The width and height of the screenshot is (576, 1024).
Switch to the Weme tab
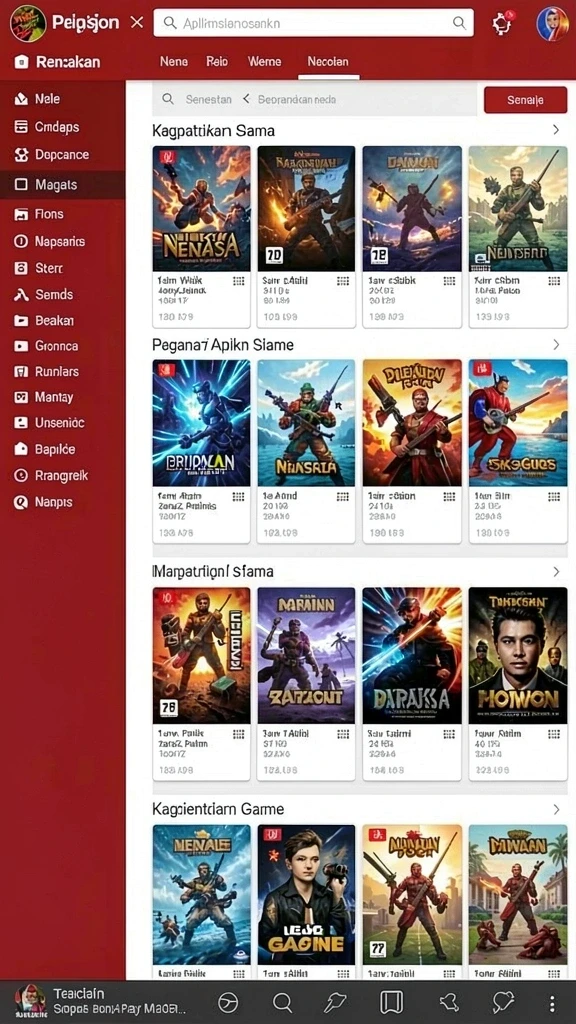[264, 61]
